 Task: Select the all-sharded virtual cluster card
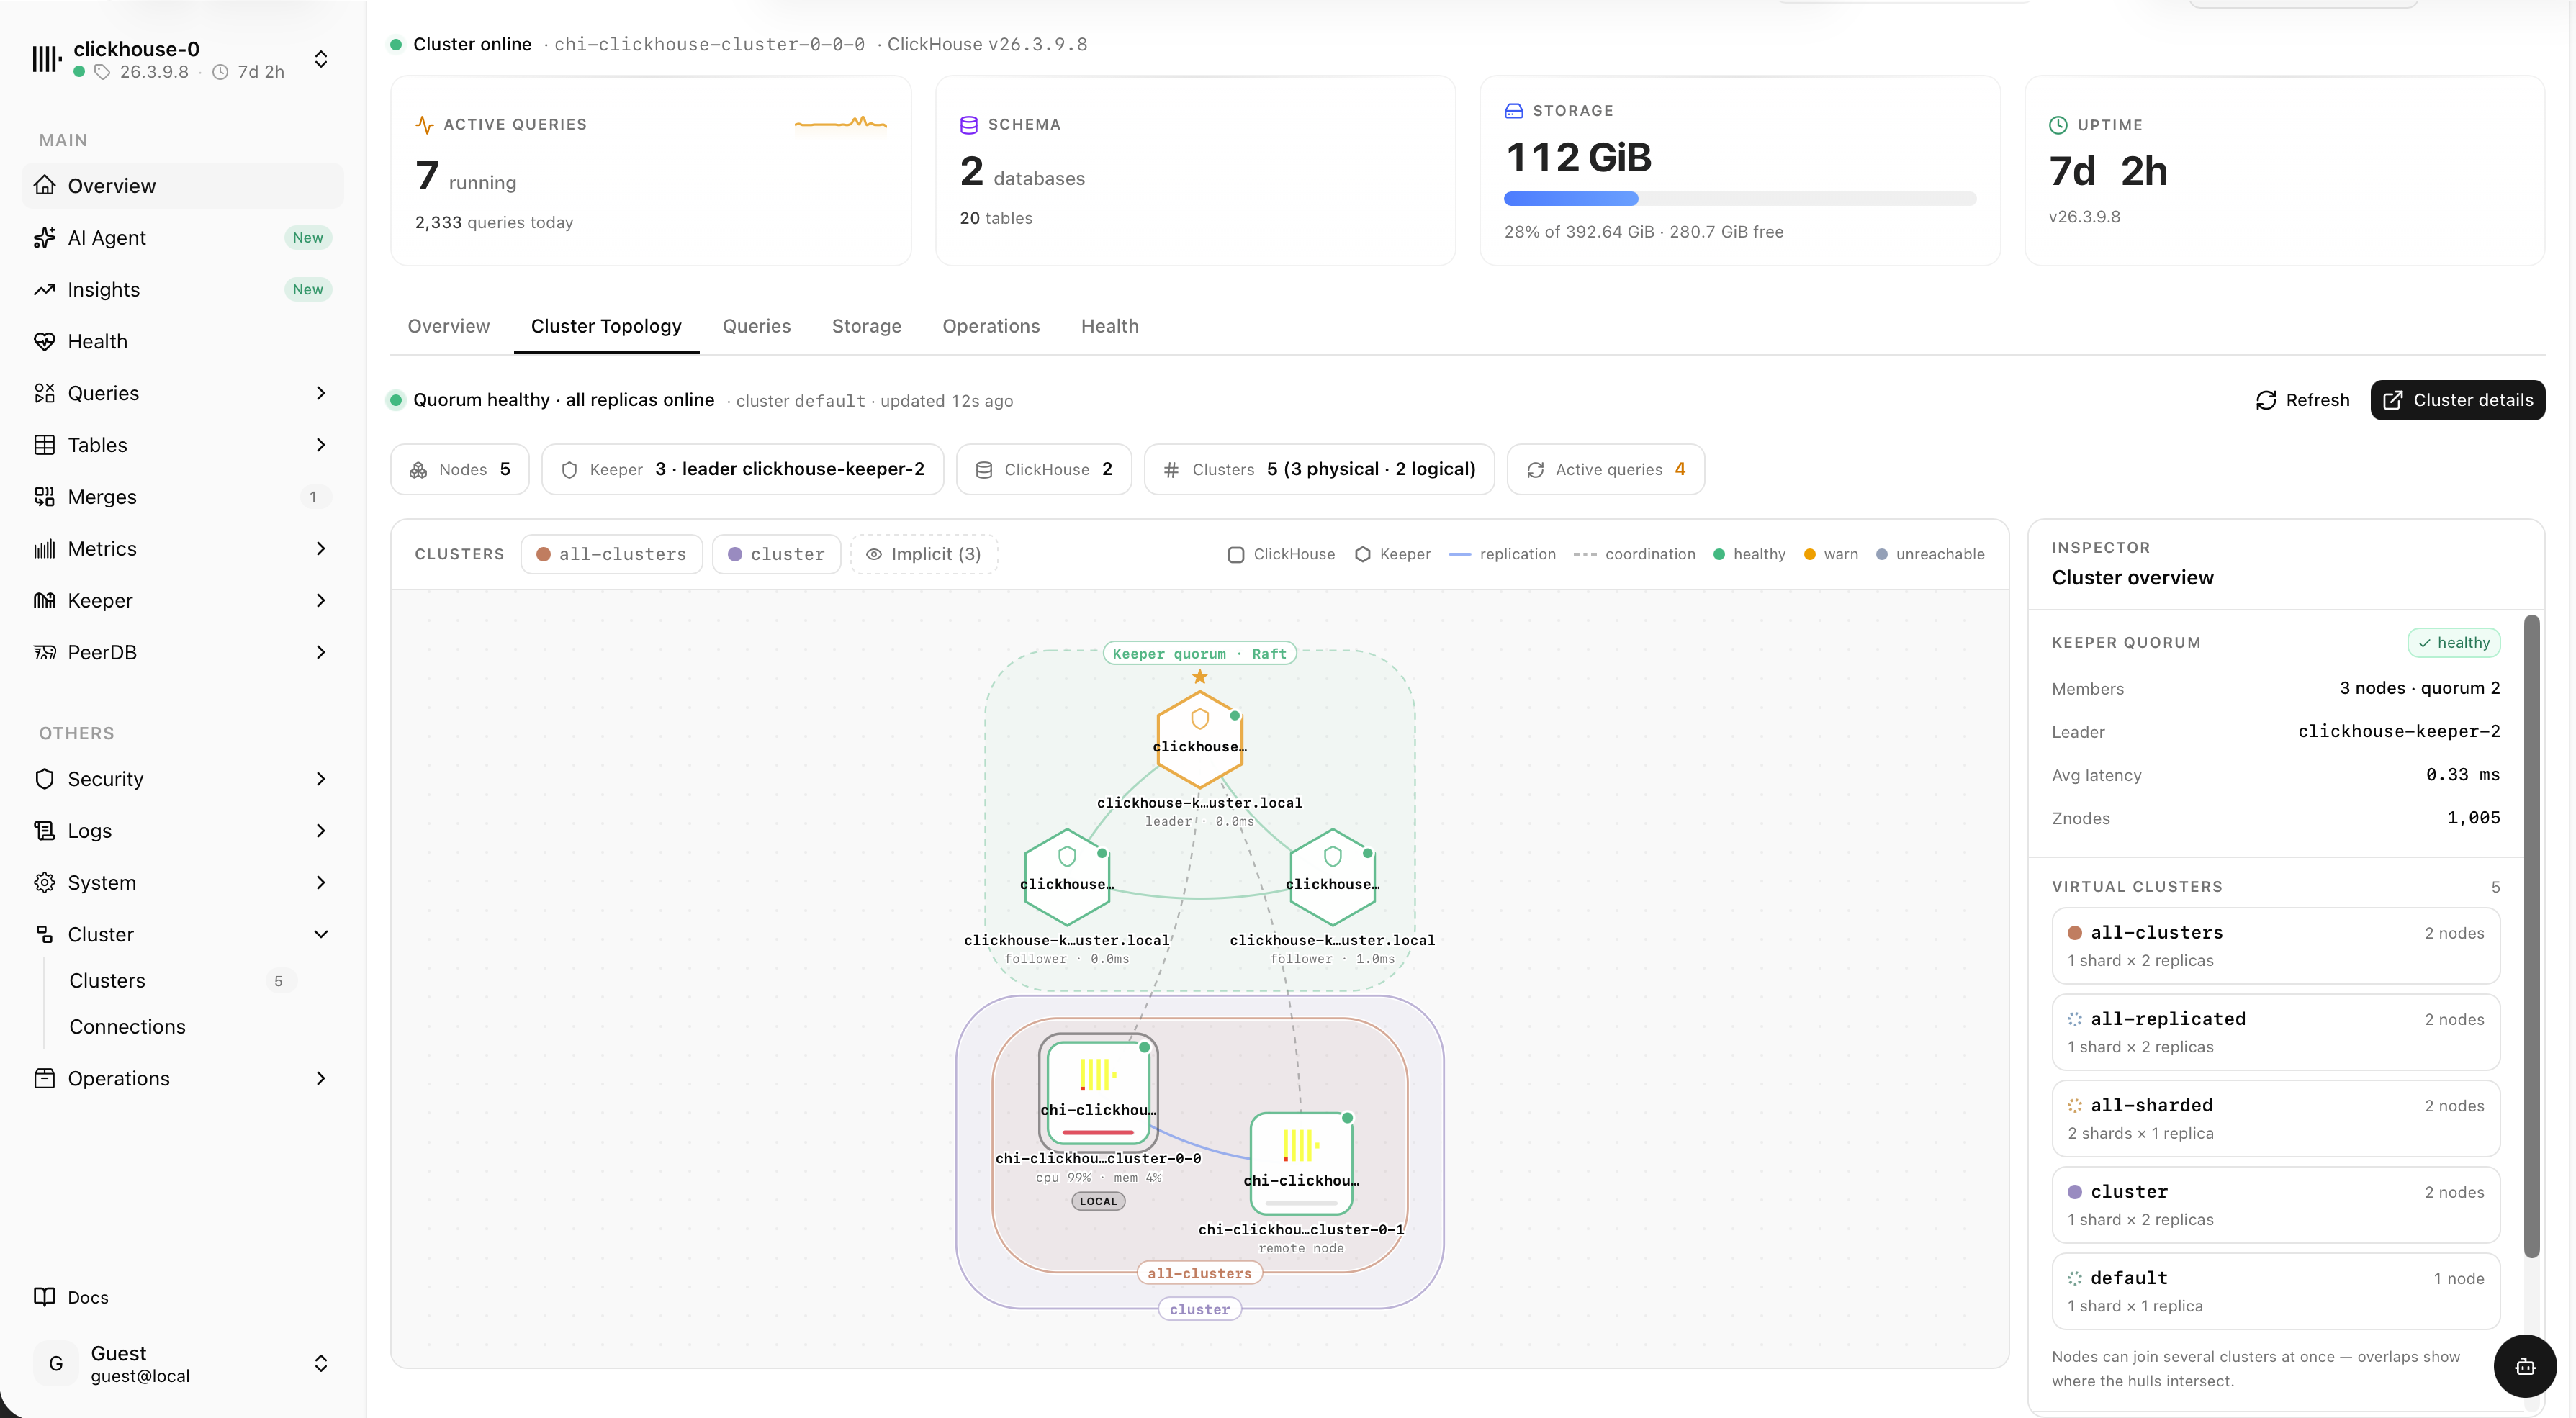[2275, 1118]
